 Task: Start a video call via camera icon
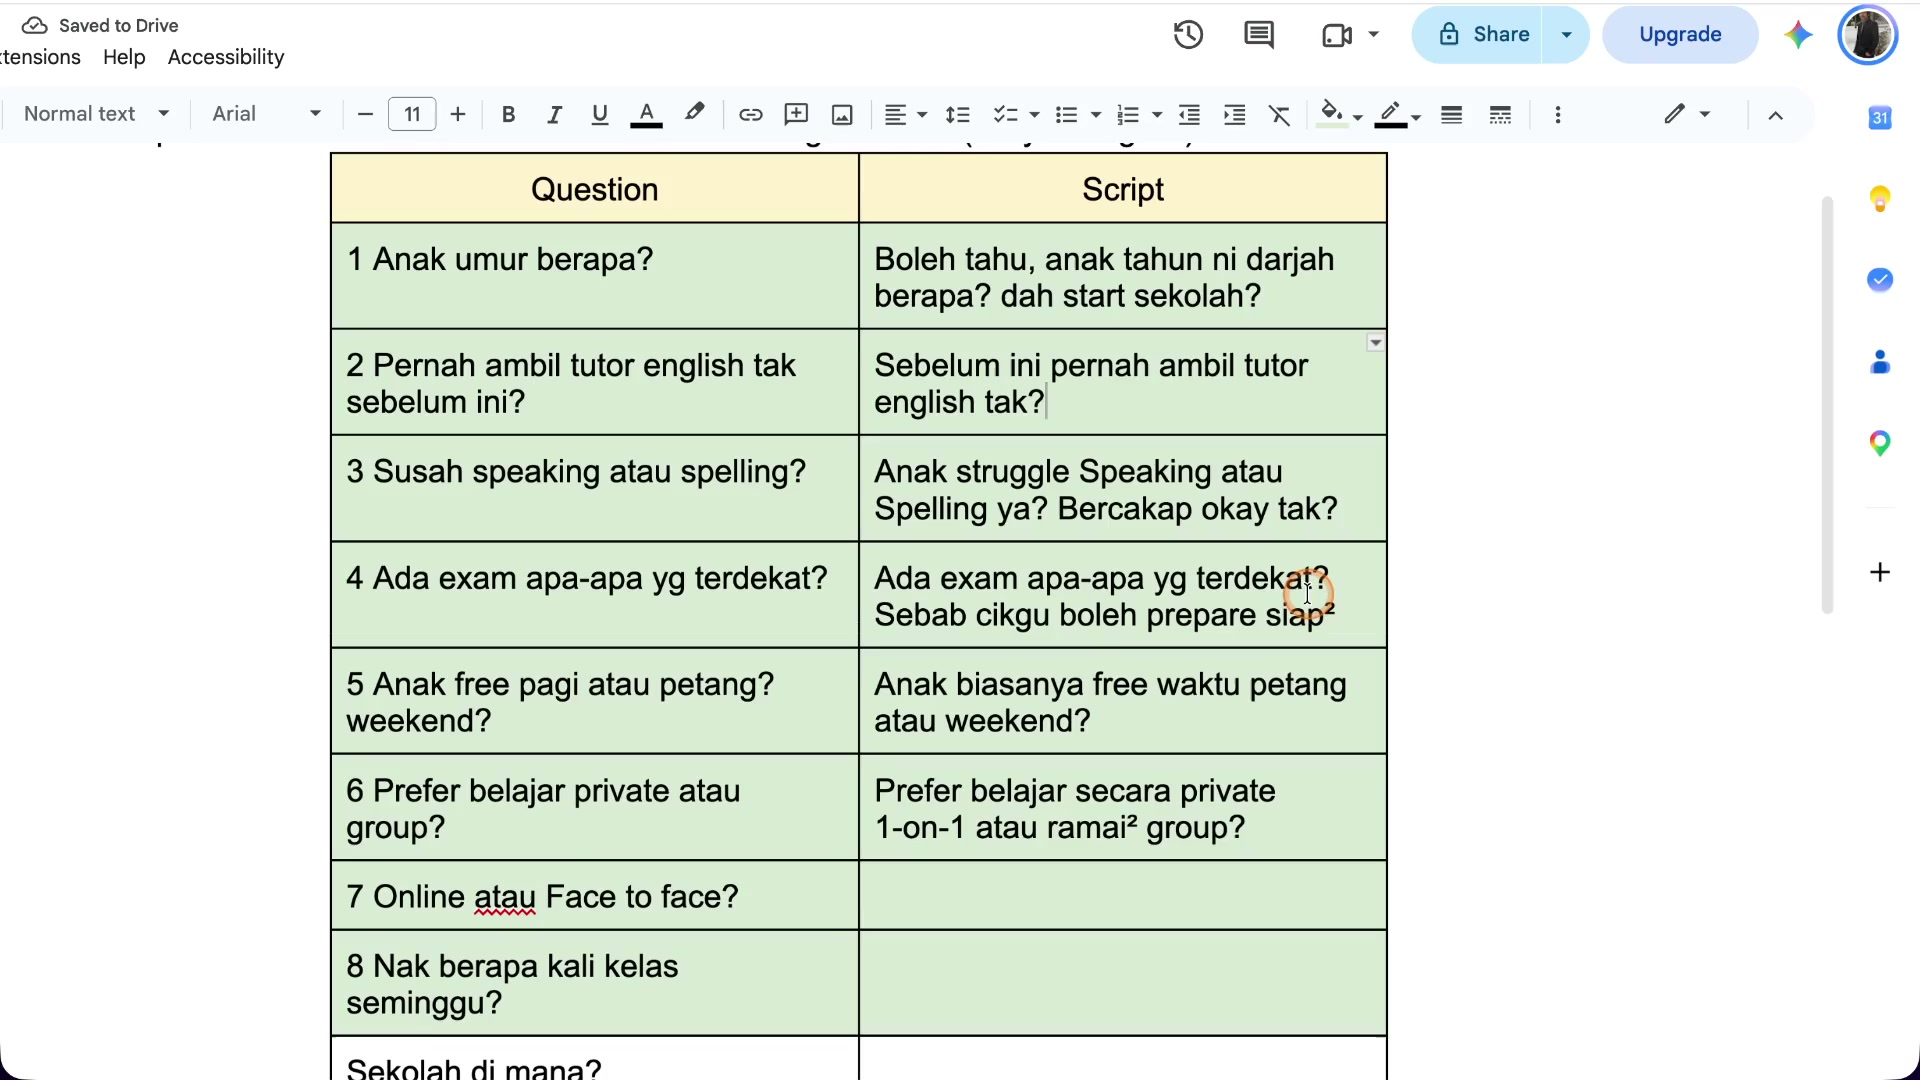[1337, 35]
